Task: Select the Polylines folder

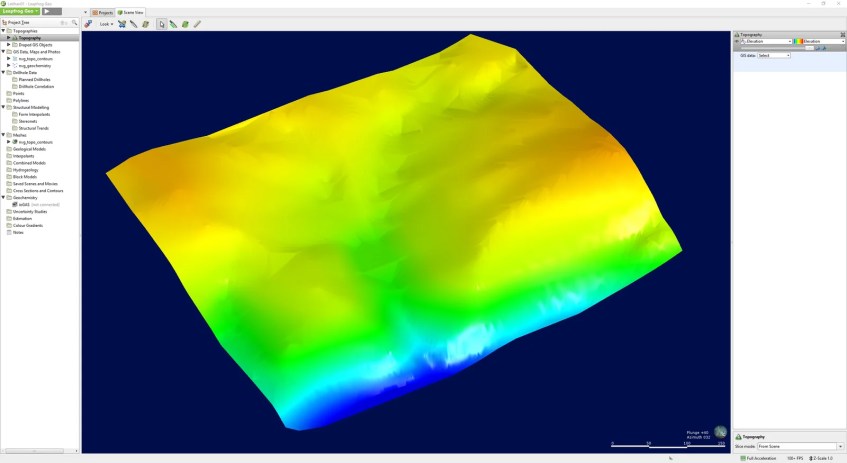Action: [21, 100]
